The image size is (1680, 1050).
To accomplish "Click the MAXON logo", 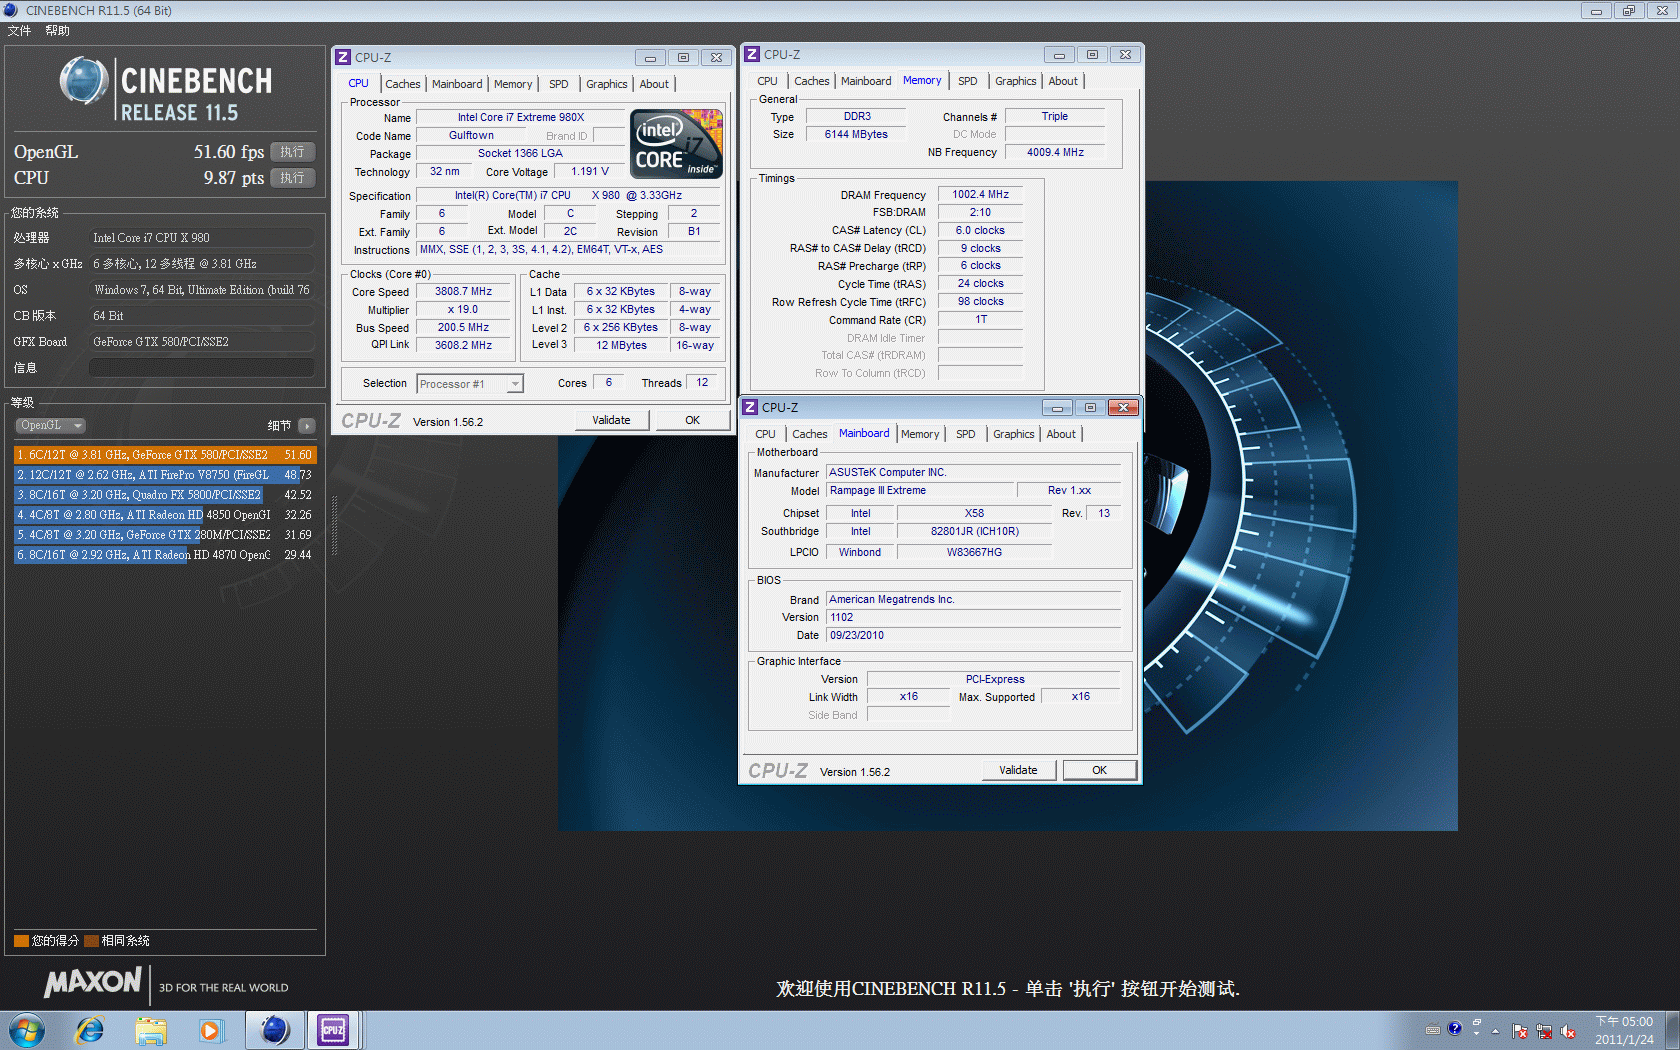I will point(93,983).
